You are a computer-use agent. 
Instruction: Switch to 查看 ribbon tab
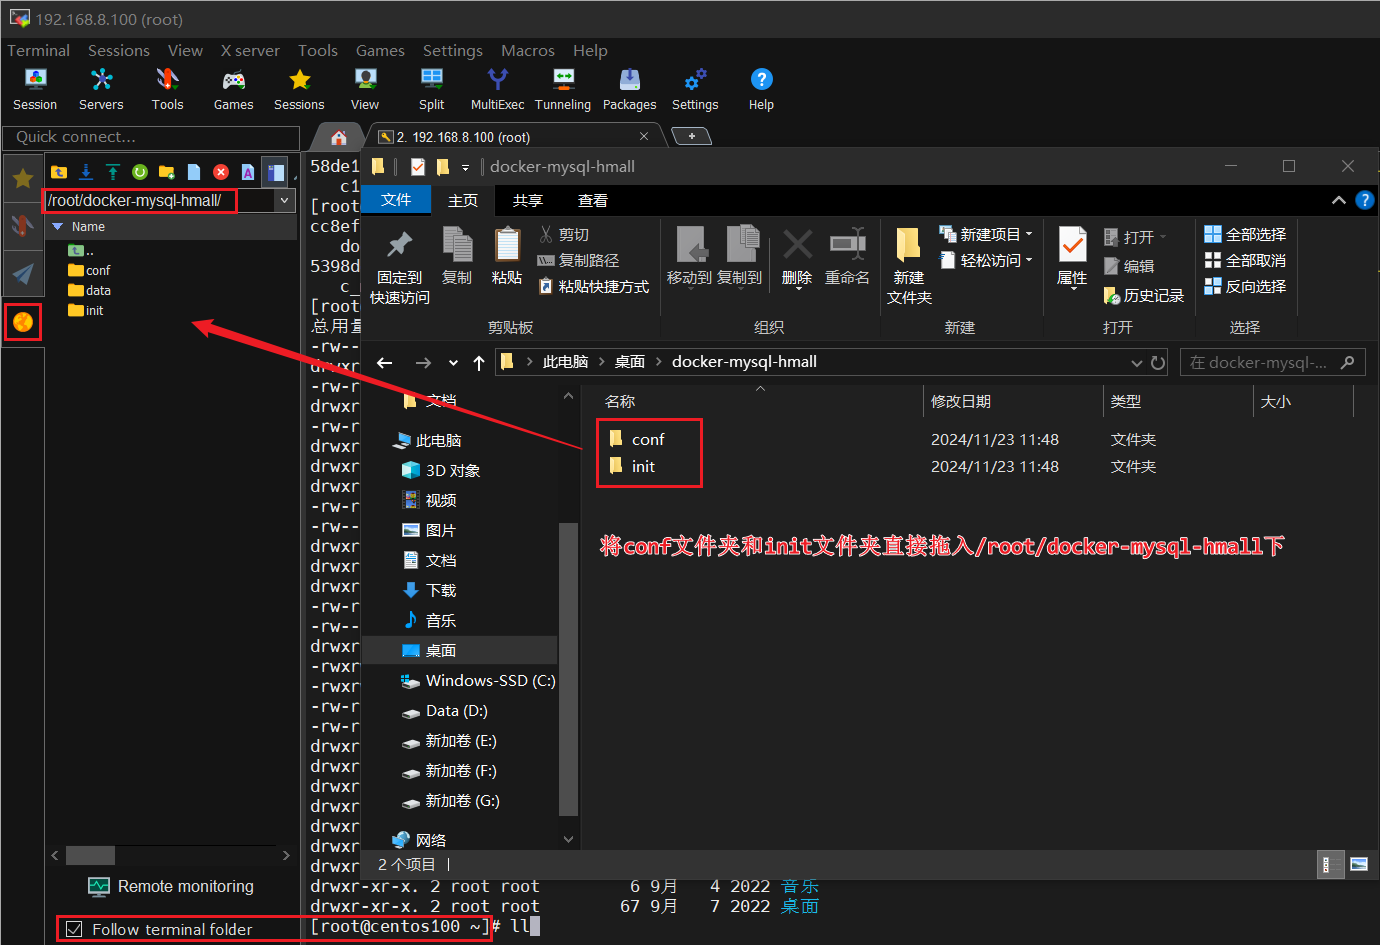click(592, 200)
